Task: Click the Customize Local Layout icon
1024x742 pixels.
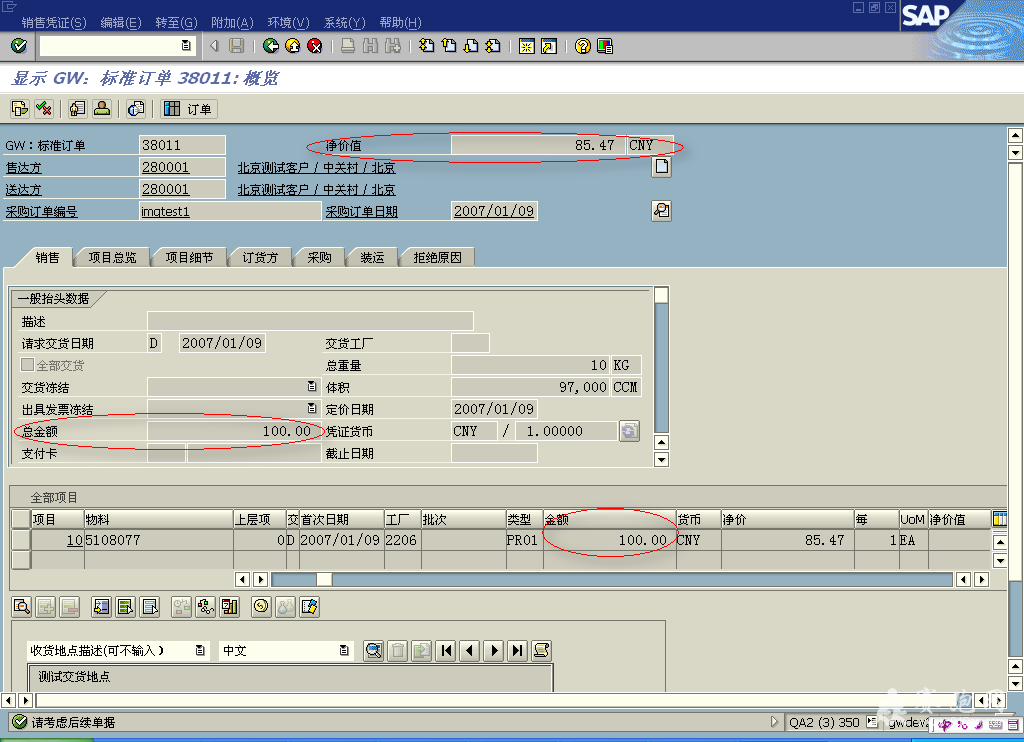Action: 605,46
